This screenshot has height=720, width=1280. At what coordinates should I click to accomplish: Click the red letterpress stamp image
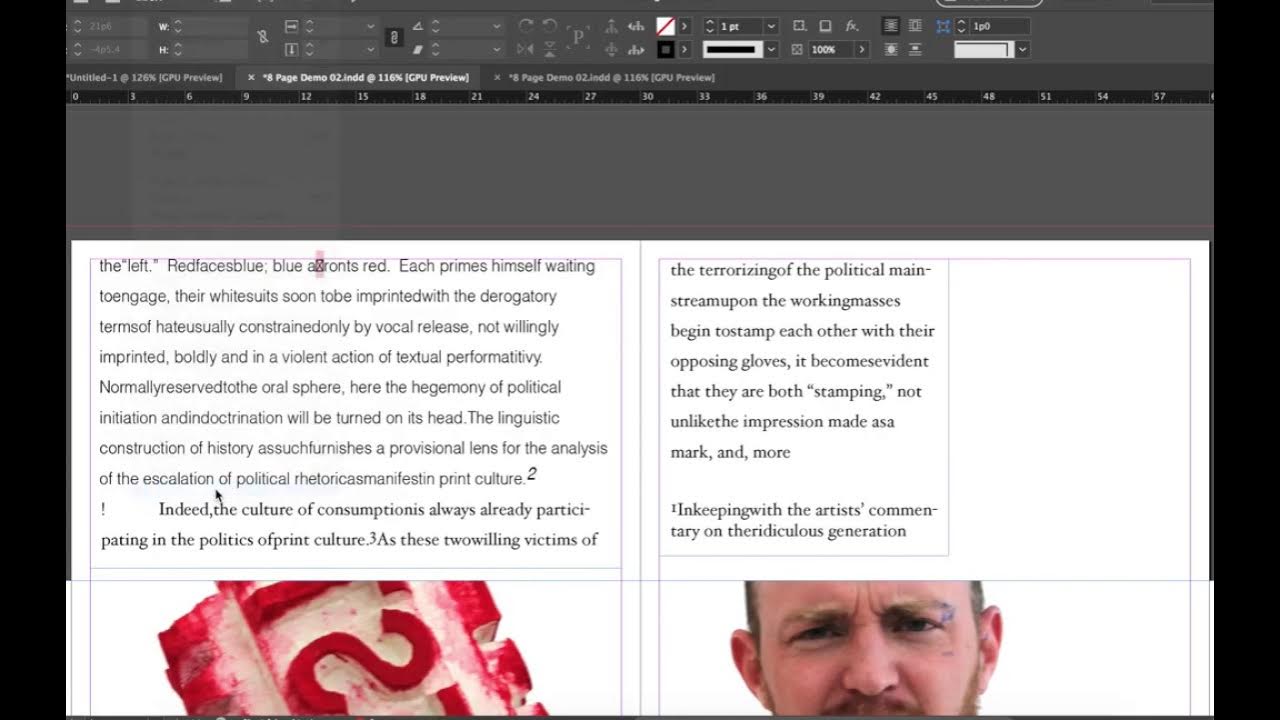[355, 648]
